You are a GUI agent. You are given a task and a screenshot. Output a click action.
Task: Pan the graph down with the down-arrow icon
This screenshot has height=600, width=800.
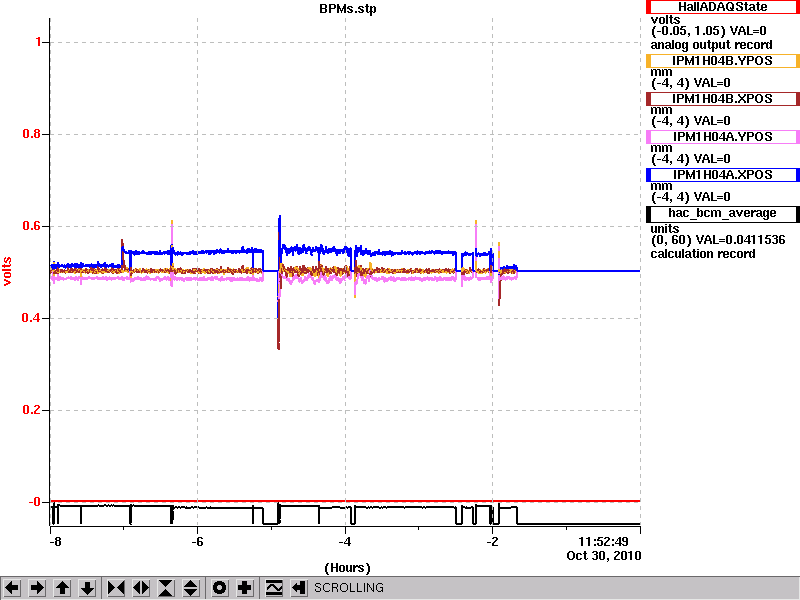pos(88,588)
